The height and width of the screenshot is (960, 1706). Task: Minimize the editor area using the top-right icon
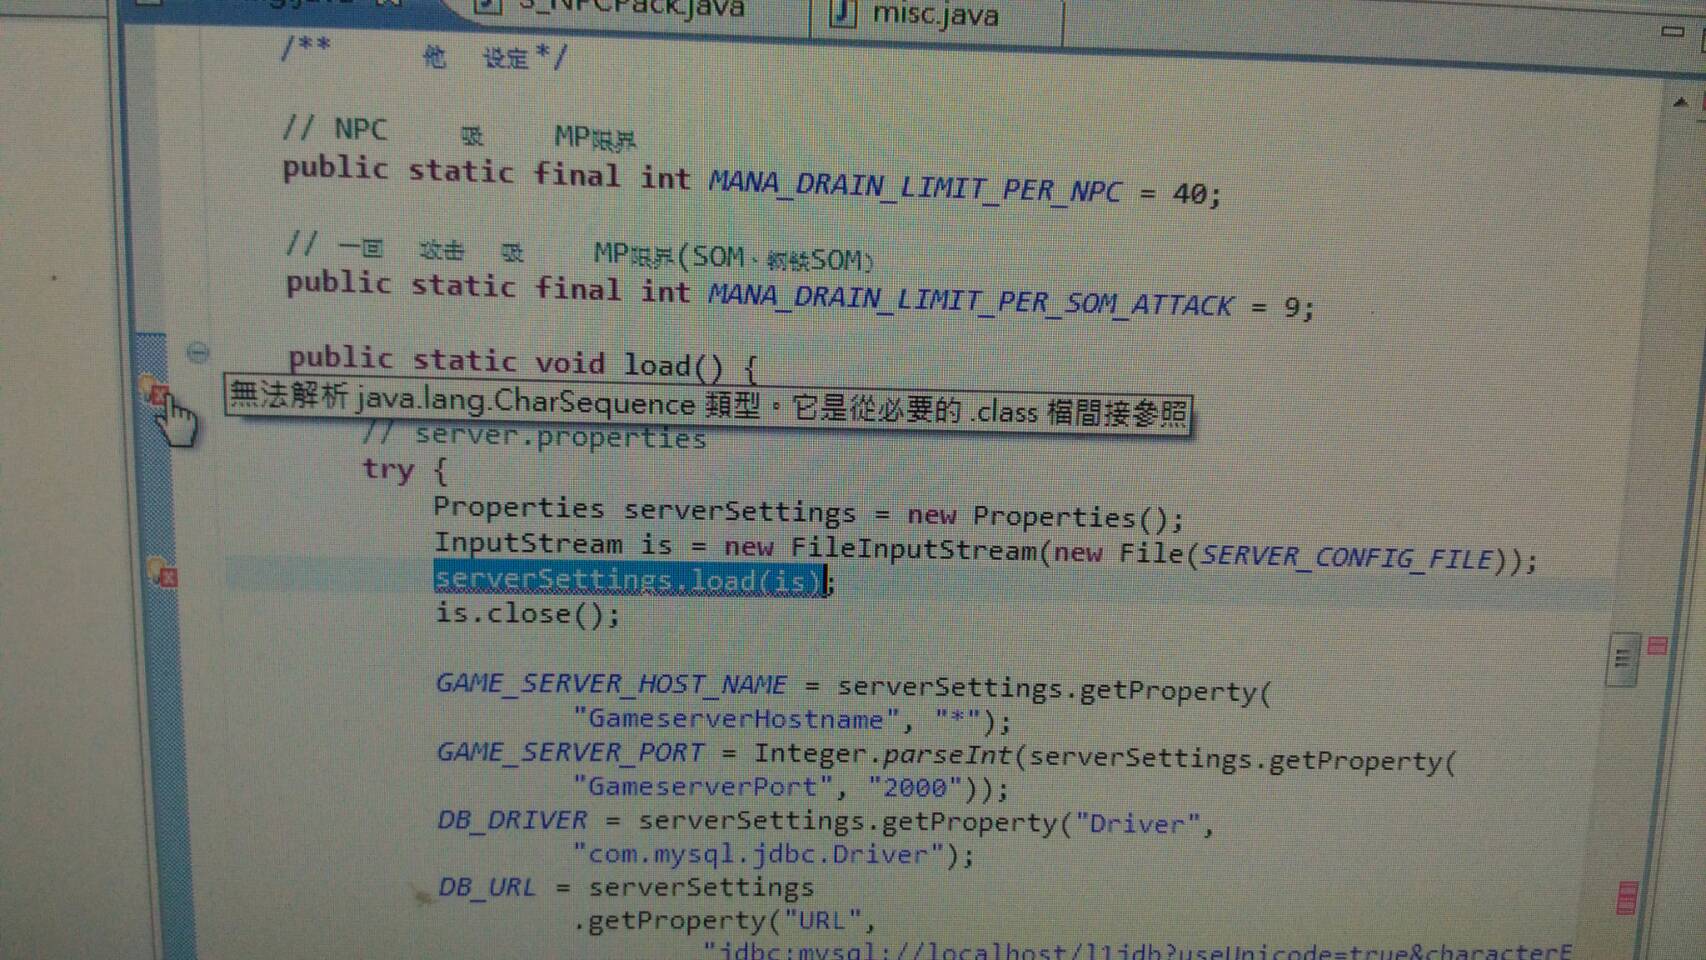point(1672,32)
